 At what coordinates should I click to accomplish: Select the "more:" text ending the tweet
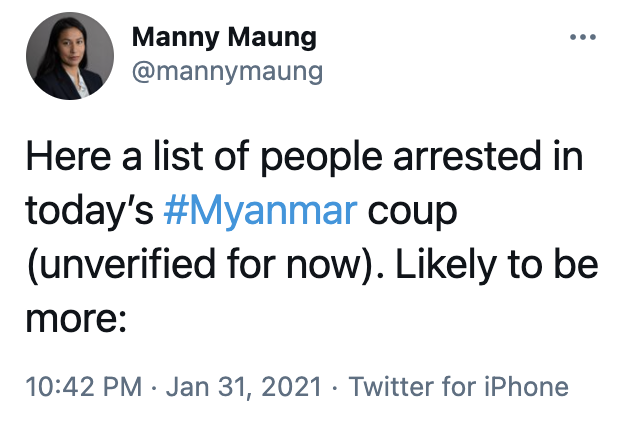76,319
